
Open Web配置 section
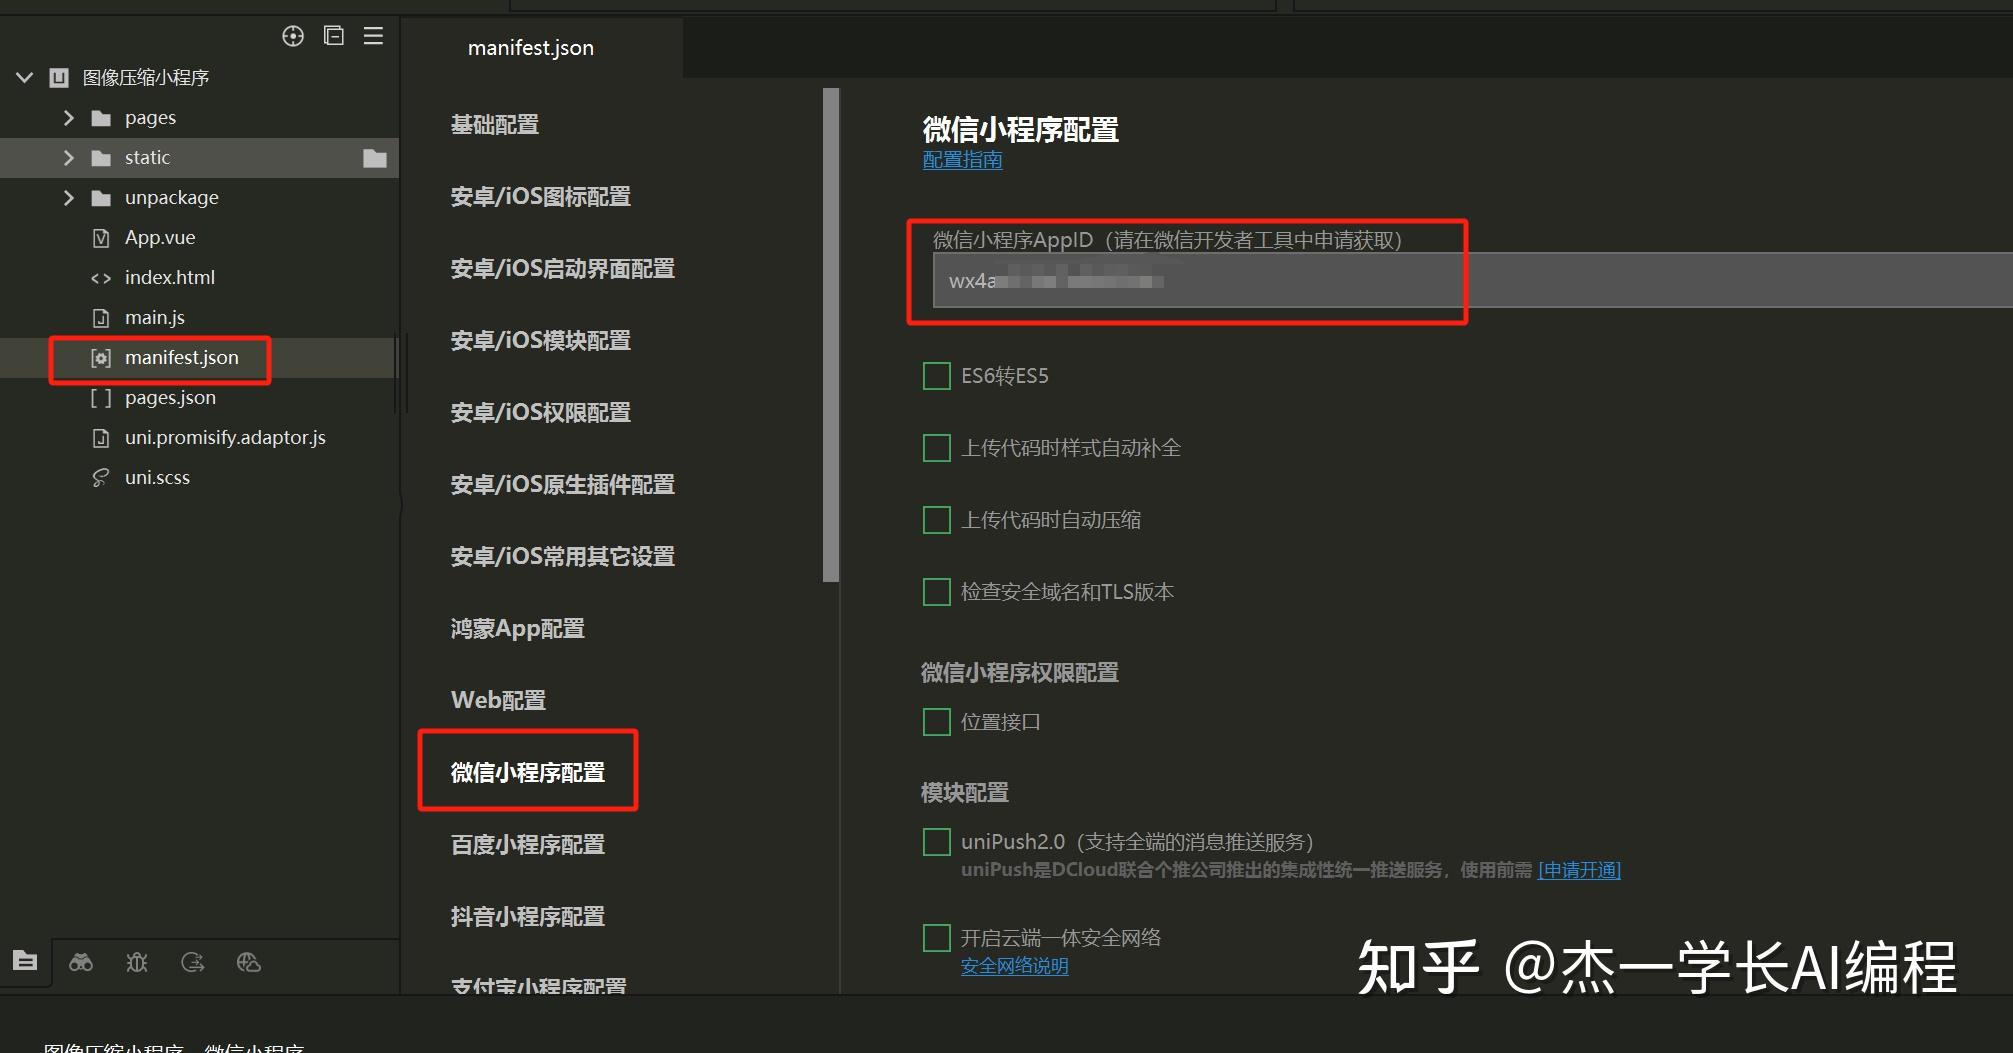click(x=499, y=701)
